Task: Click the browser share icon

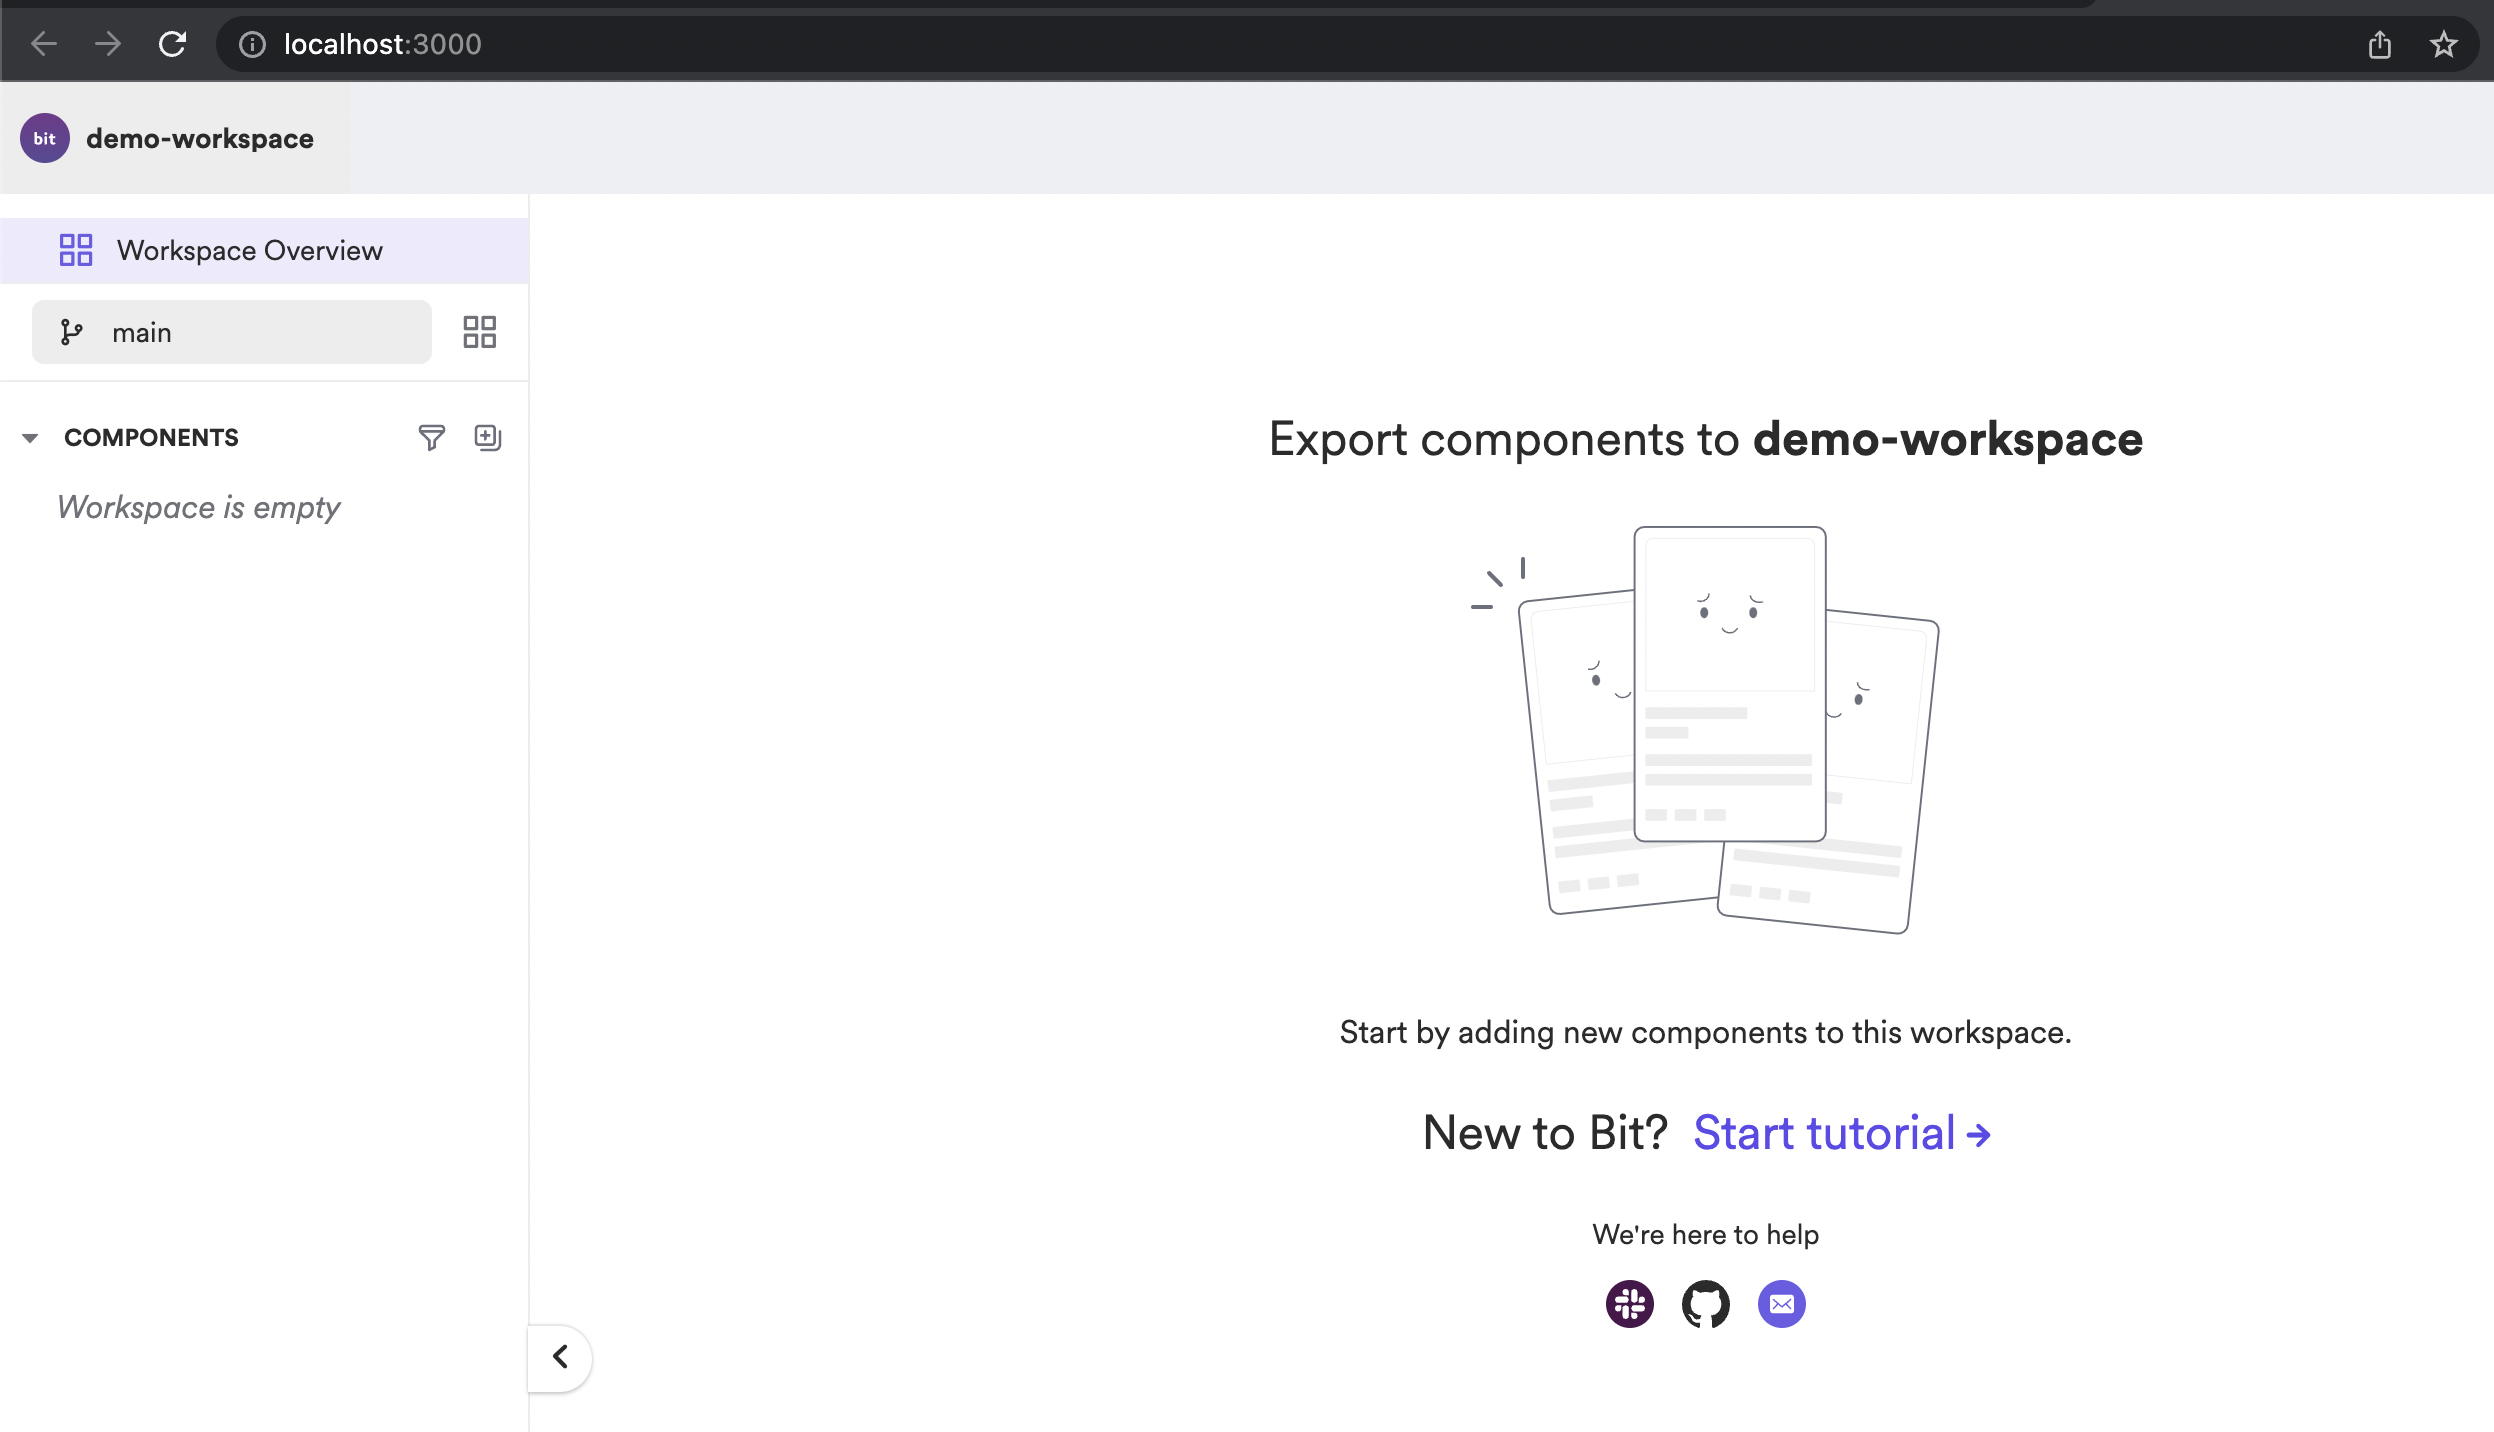Action: coord(2380,44)
